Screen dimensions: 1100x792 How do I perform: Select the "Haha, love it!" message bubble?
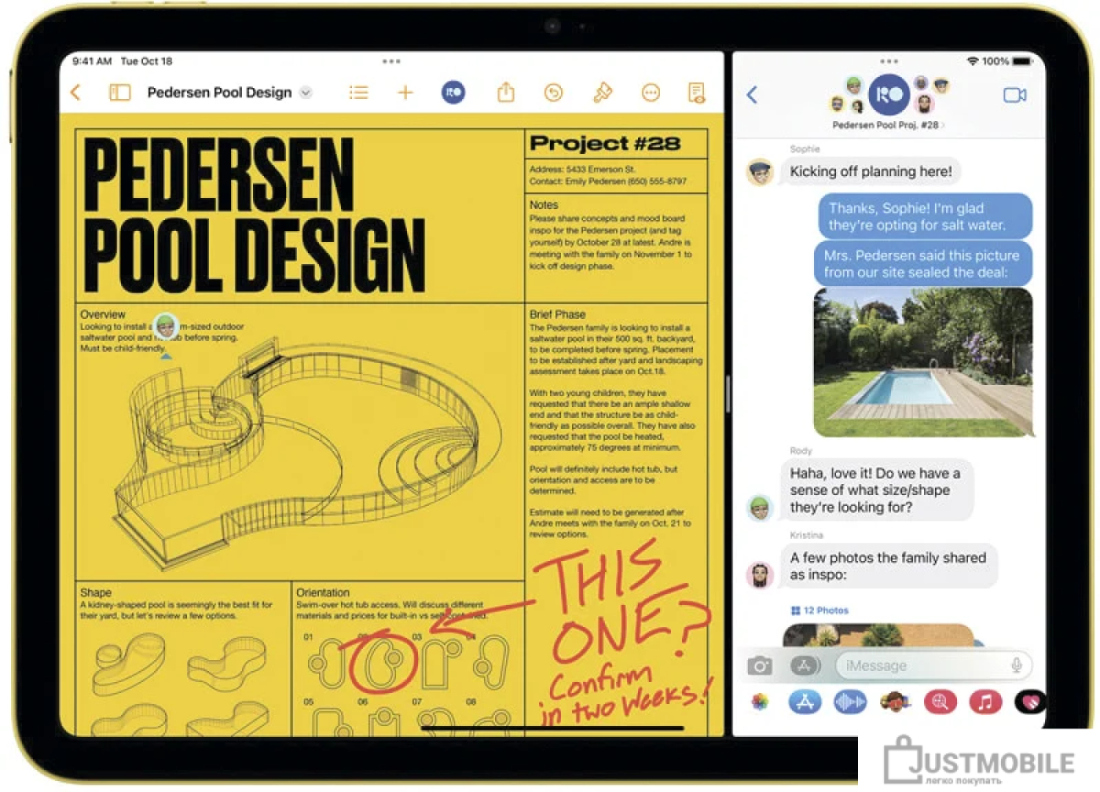pos(877,490)
